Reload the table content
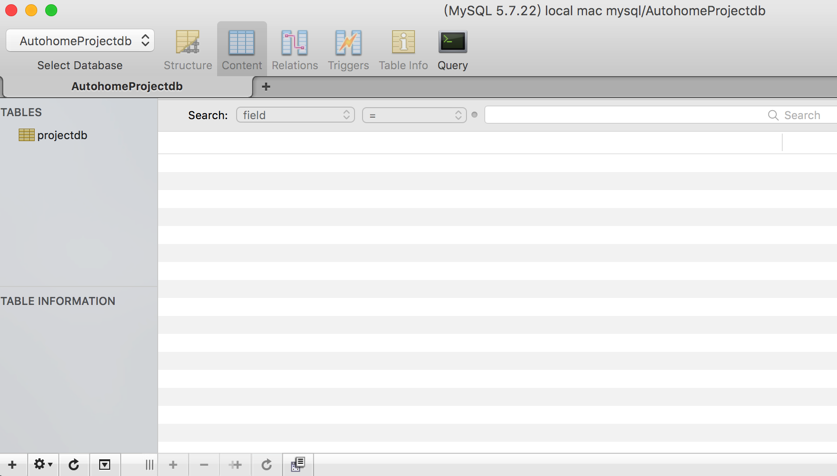This screenshot has width=837, height=476. [x=266, y=465]
